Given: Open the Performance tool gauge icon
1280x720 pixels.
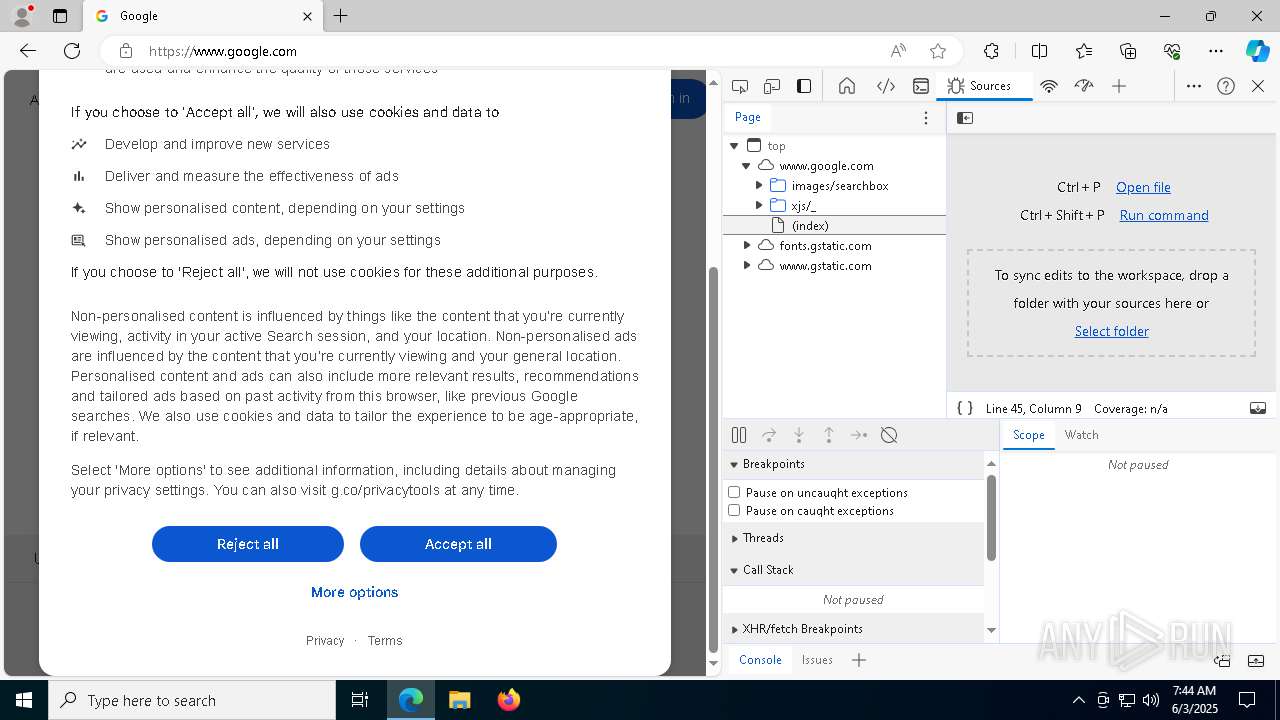Looking at the screenshot, I should tap(1084, 86).
